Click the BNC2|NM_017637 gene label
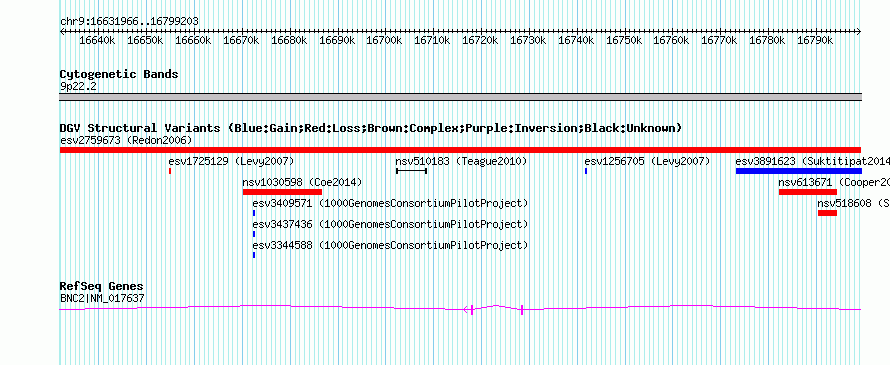 click(x=102, y=298)
